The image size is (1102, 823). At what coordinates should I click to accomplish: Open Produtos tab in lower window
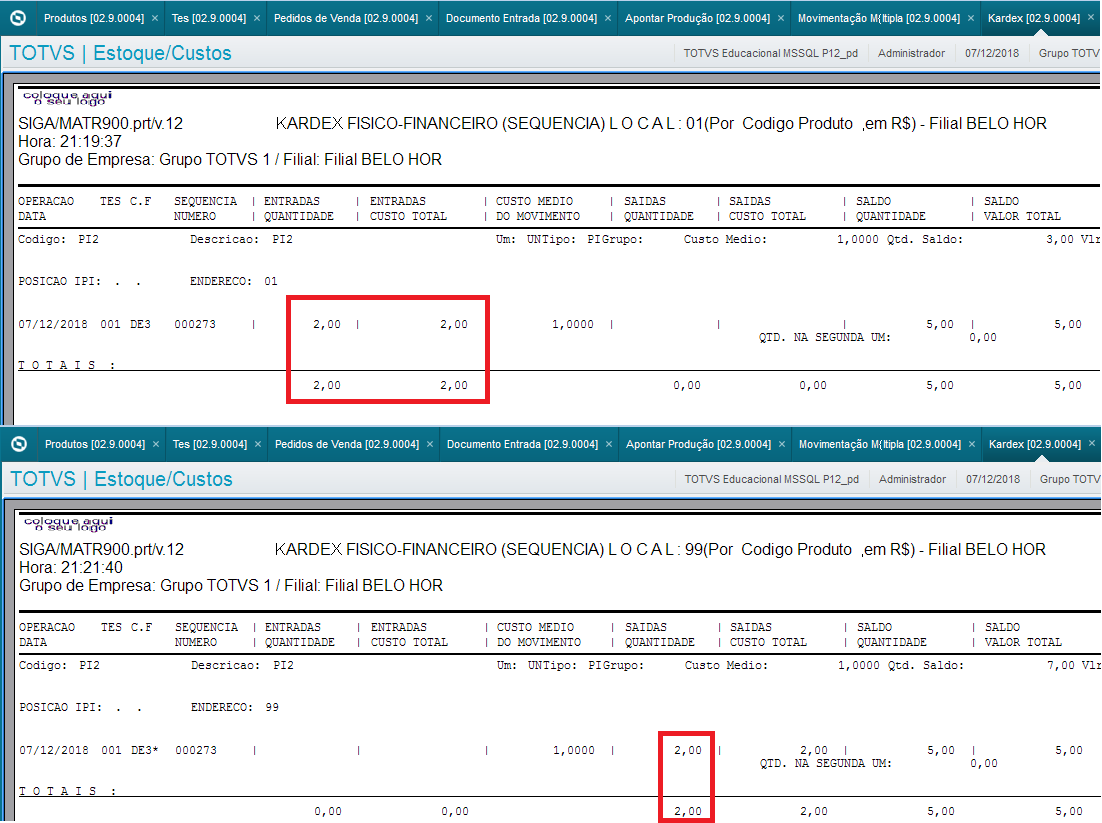click(x=95, y=444)
